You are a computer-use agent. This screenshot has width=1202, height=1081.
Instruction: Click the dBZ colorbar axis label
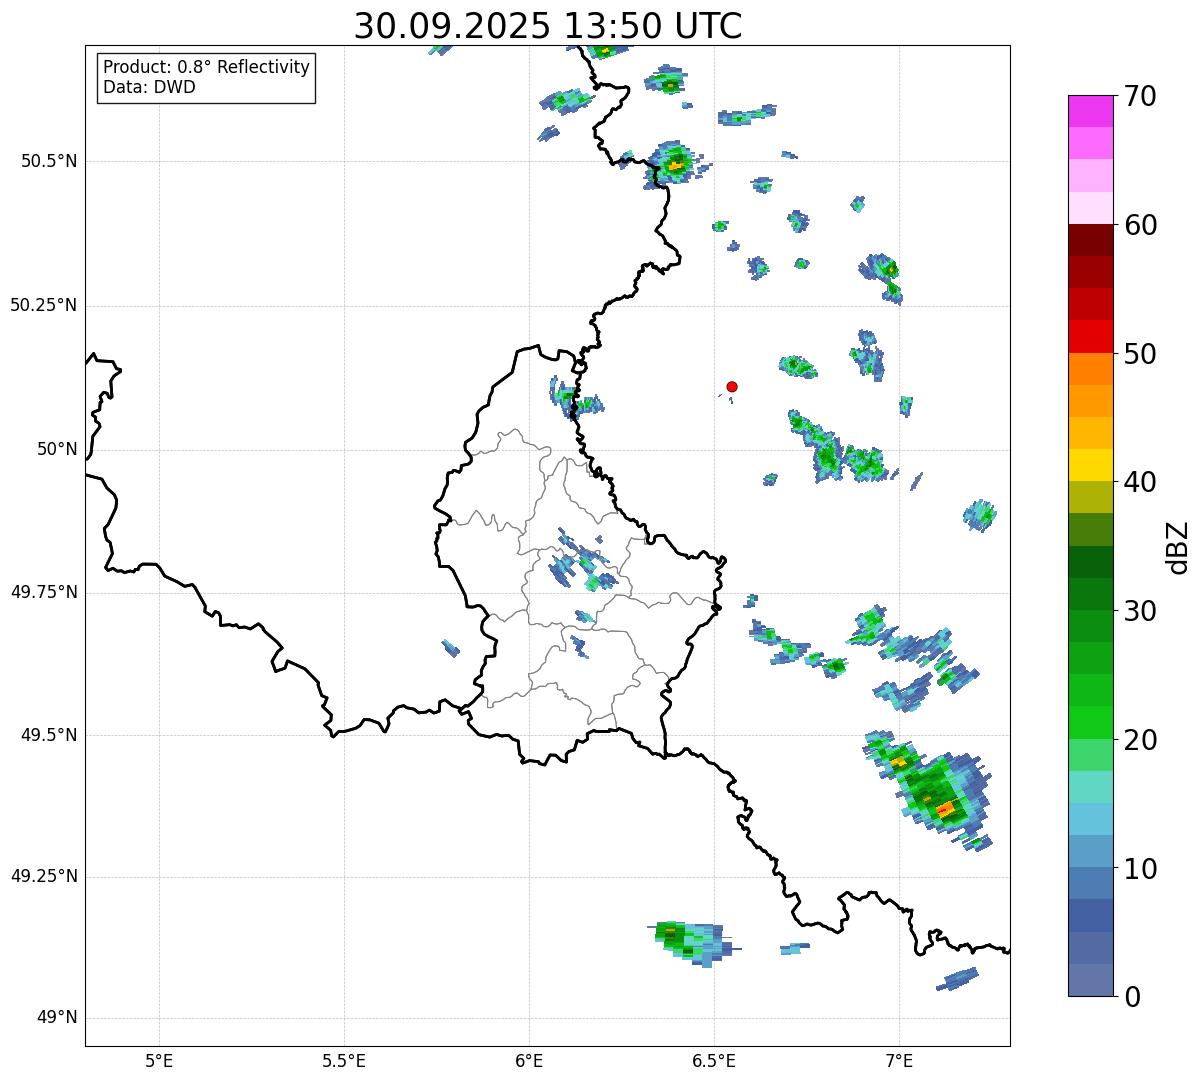pos(1178,546)
